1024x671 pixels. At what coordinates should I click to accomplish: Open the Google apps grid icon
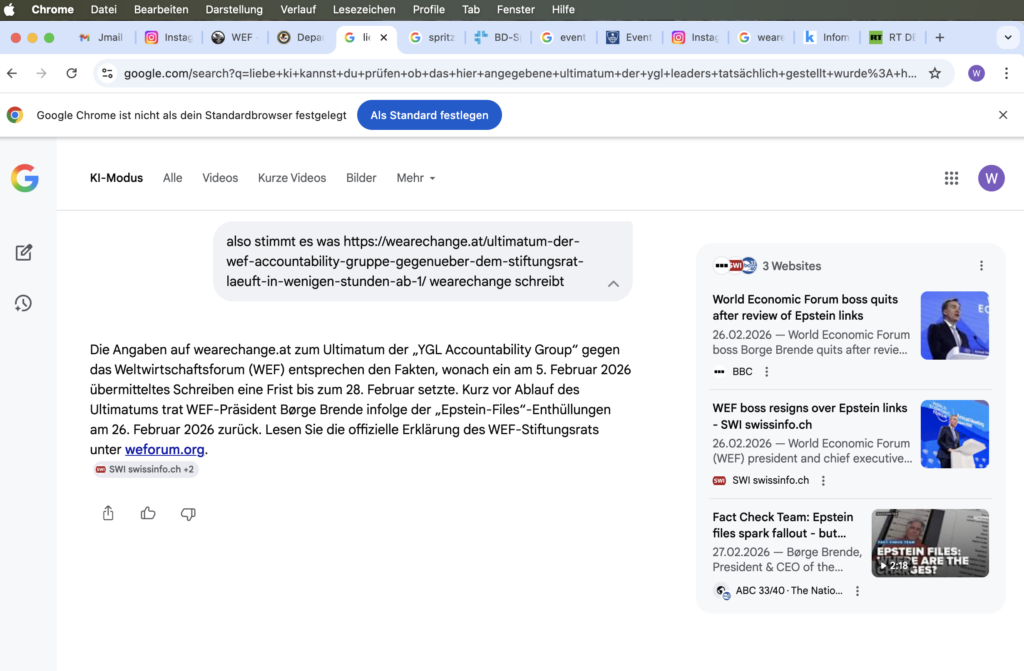pos(951,178)
